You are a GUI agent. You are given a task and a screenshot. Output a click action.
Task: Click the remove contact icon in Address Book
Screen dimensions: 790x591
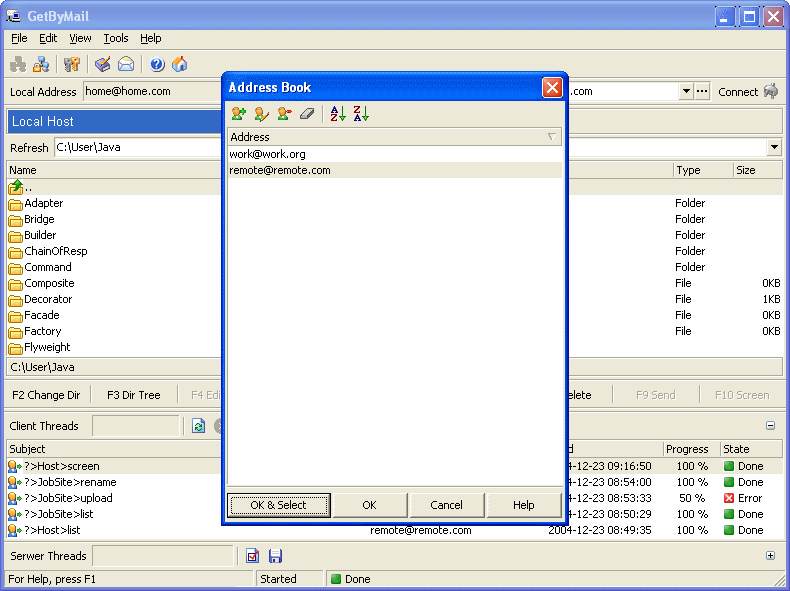tap(285, 114)
